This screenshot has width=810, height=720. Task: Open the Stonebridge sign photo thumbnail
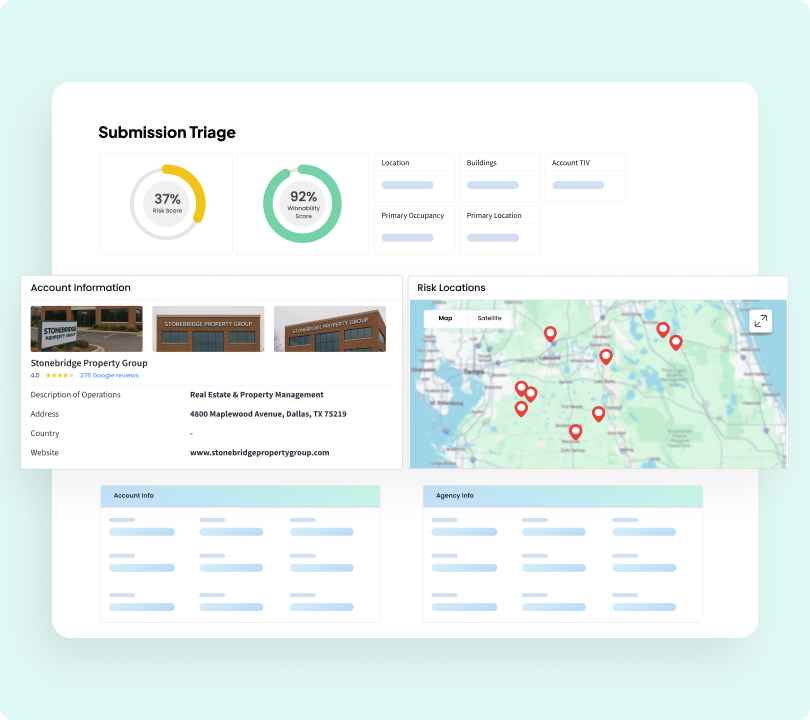[87, 329]
